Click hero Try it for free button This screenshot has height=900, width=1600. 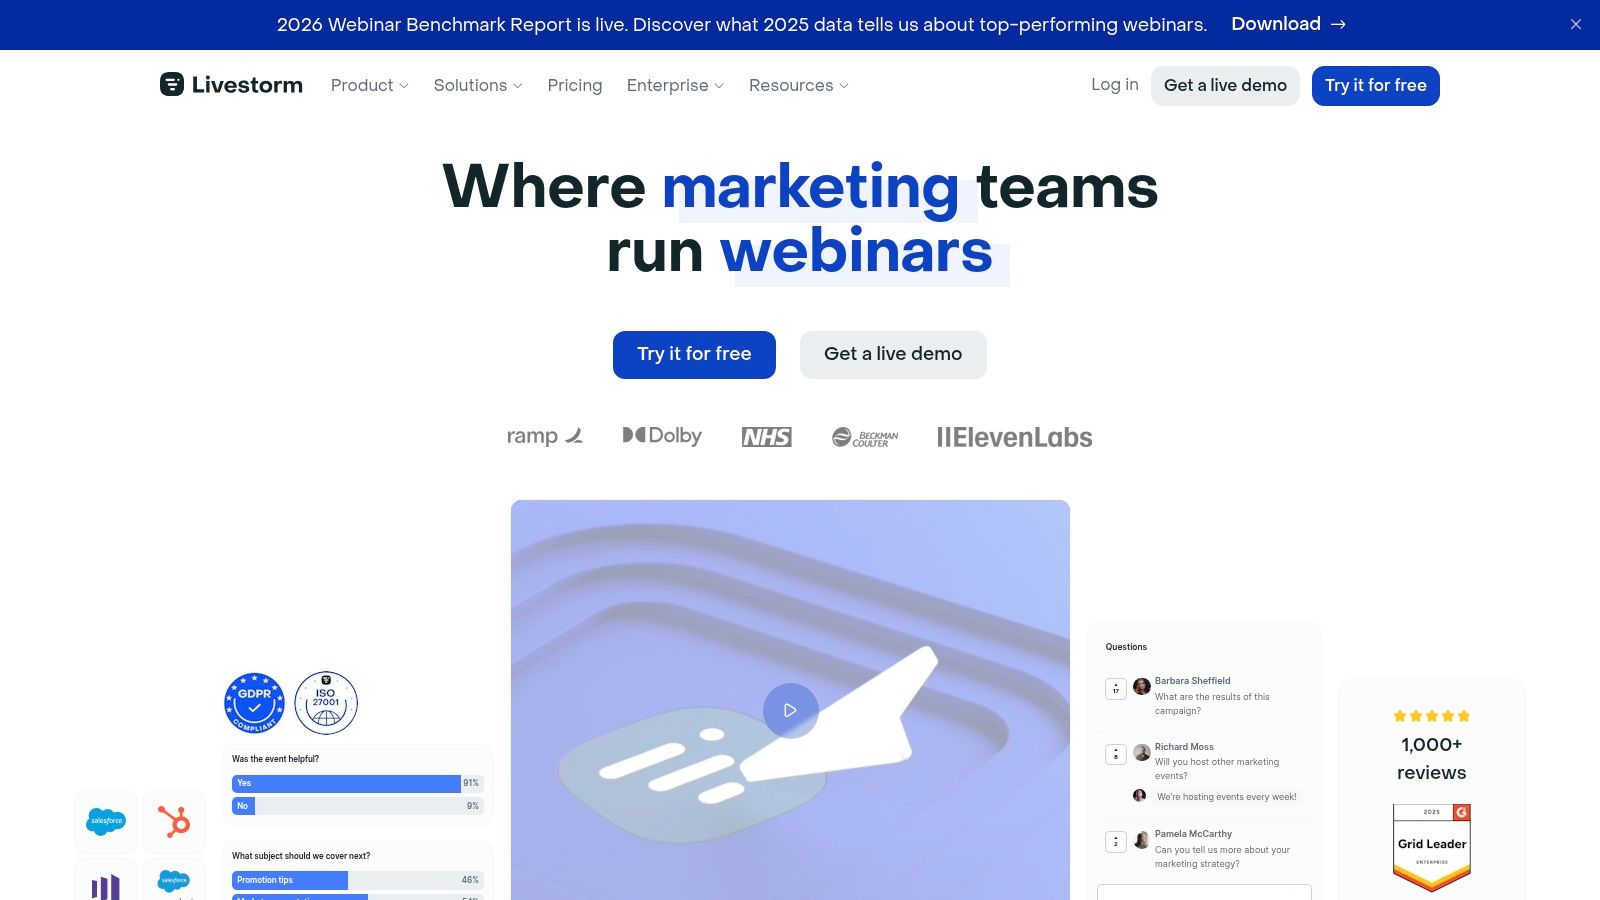[694, 354]
